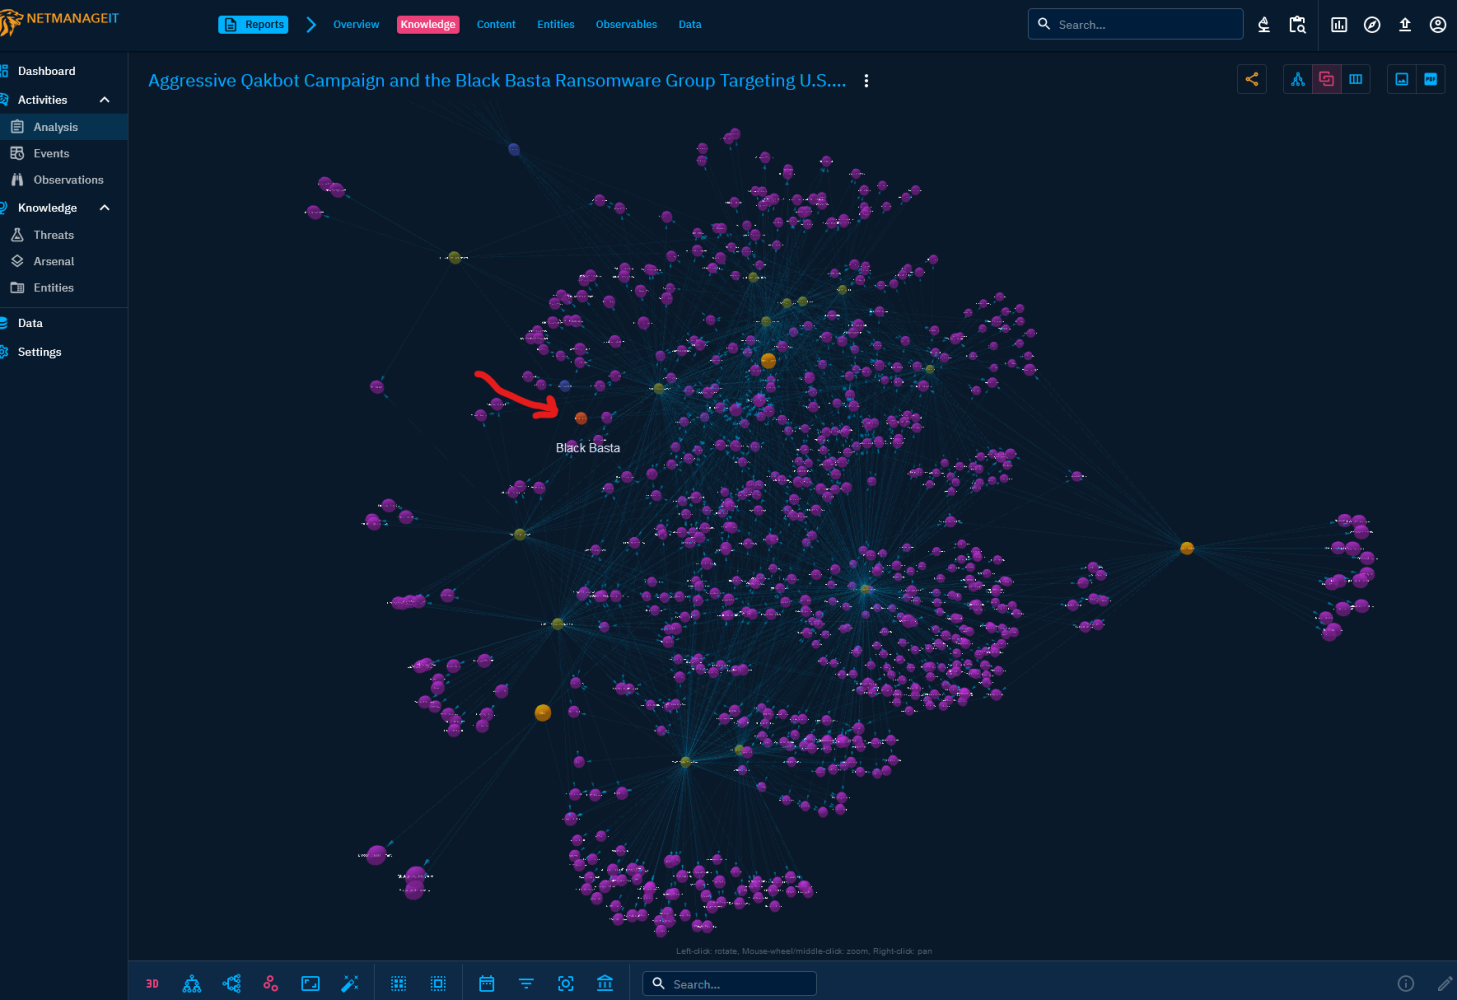Collapse the Knowledge sidebar section
The height and width of the screenshot is (1000, 1457).
[104, 208]
